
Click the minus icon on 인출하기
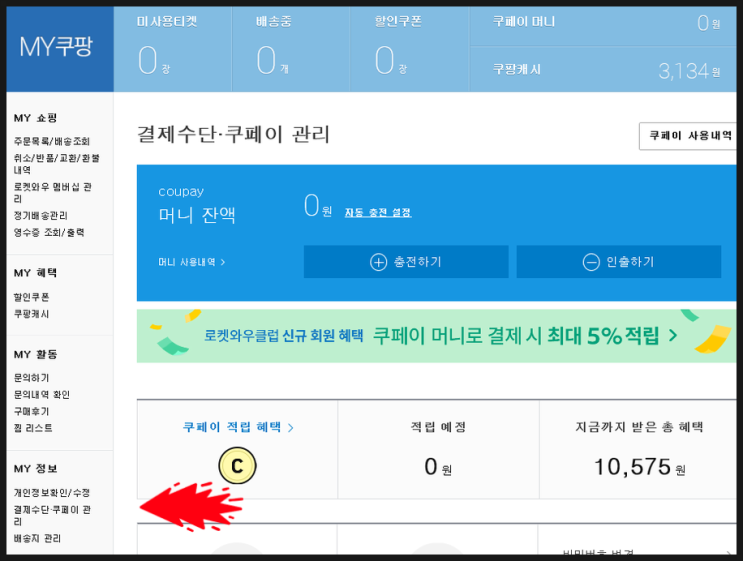(591, 262)
